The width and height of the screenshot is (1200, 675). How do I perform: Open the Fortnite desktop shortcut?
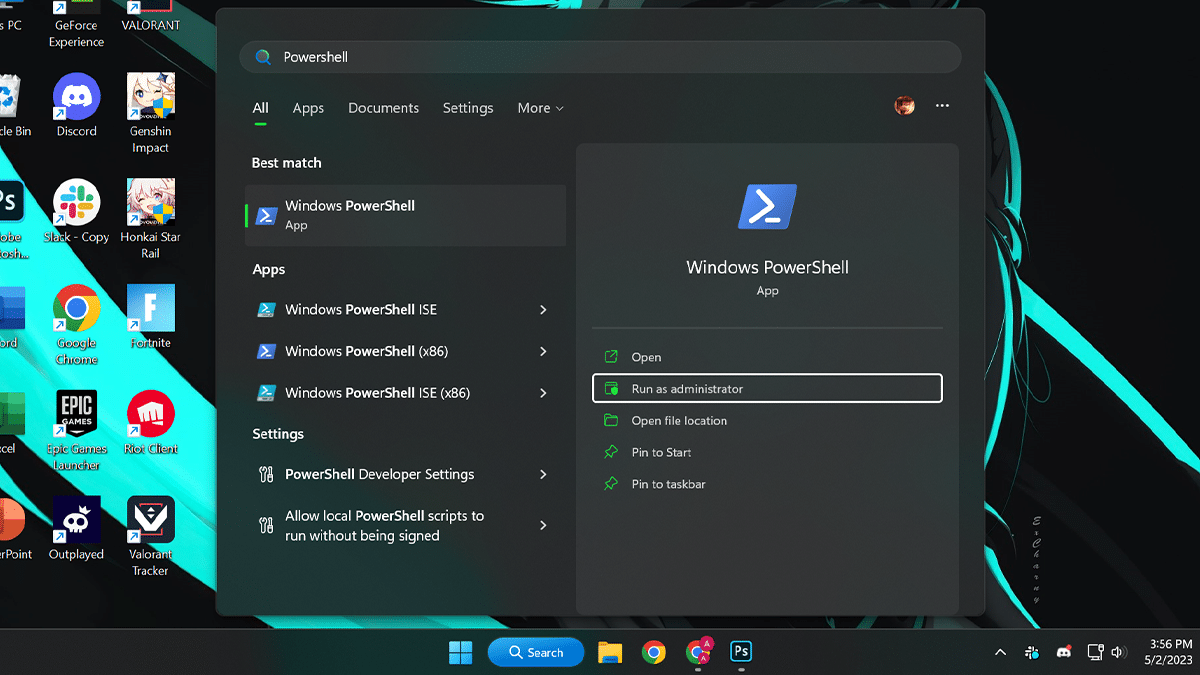(x=151, y=309)
